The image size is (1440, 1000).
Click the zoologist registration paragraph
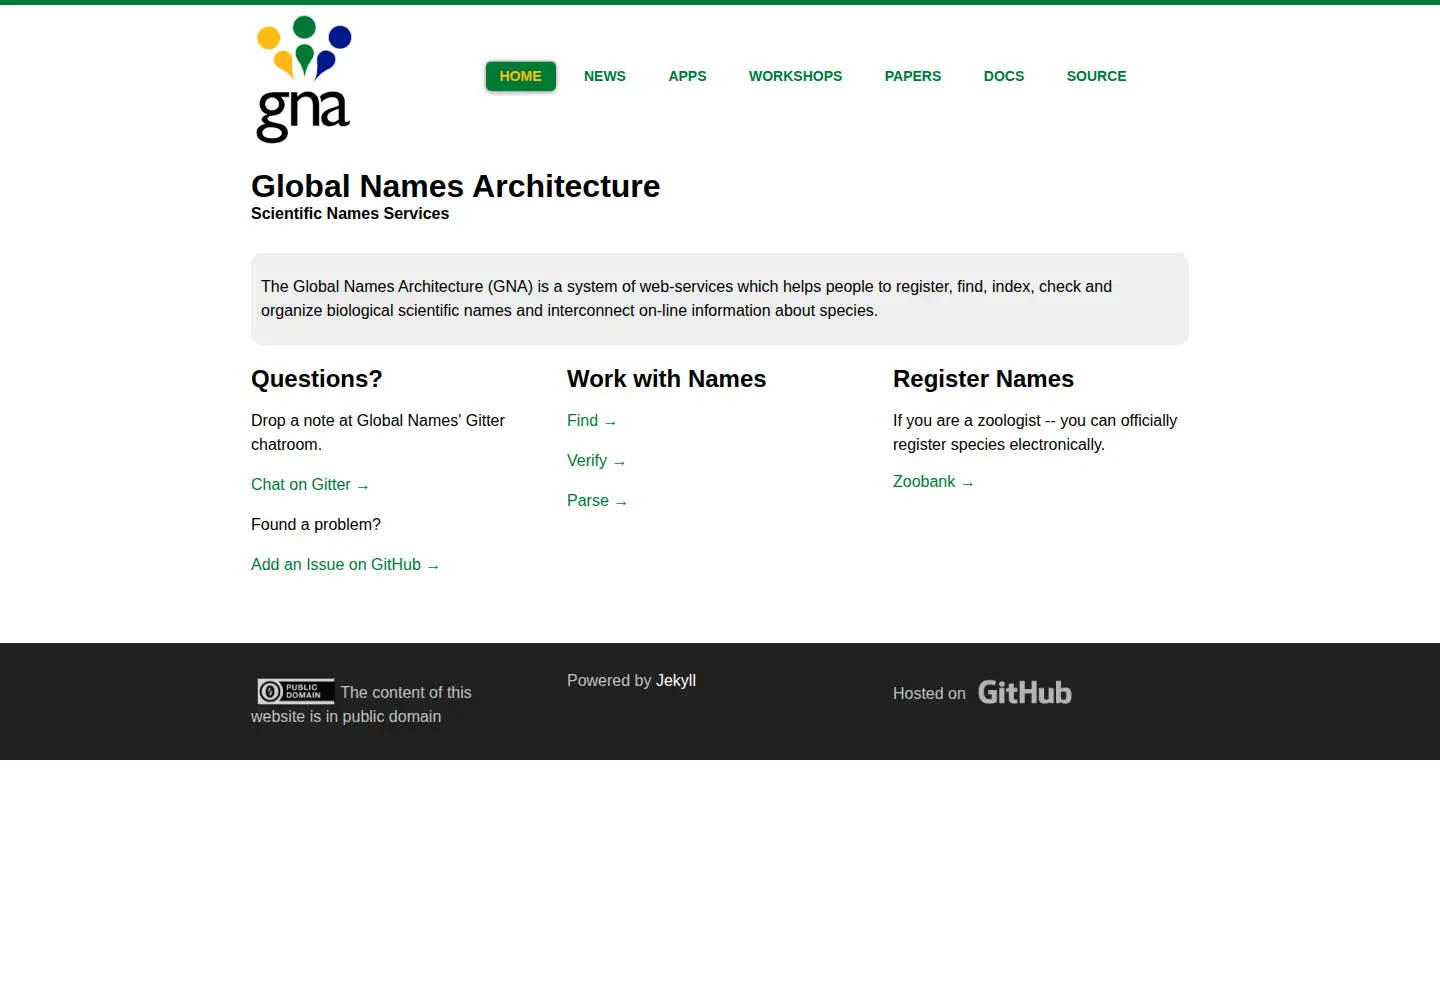click(1035, 433)
